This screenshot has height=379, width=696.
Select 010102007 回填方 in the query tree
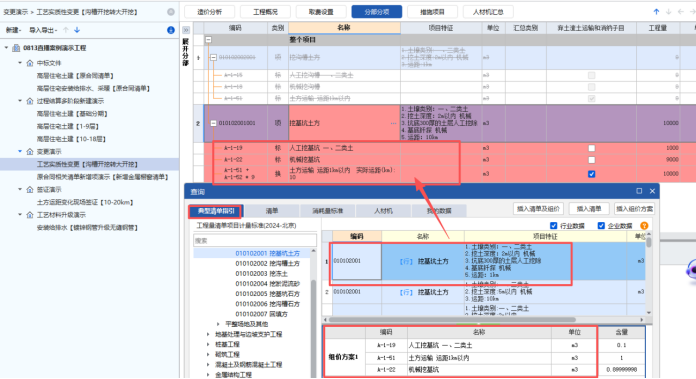[x=261, y=314]
